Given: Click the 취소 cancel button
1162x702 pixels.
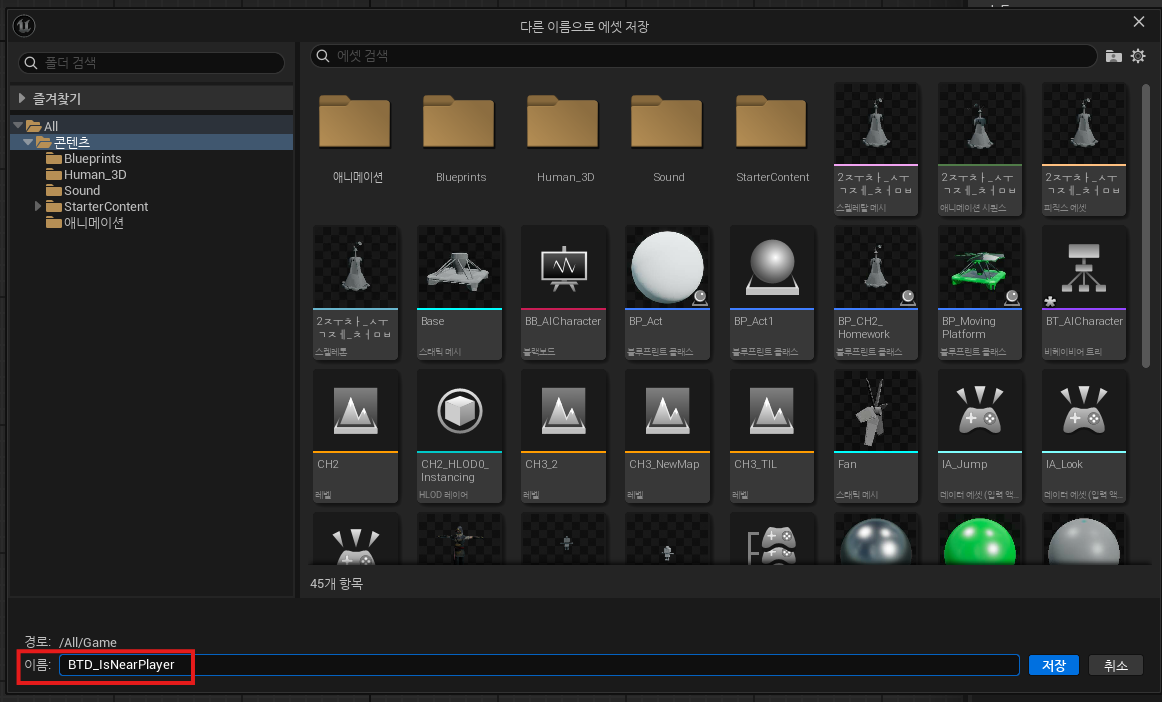Looking at the screenshot, I should [x=1115, y=665].
